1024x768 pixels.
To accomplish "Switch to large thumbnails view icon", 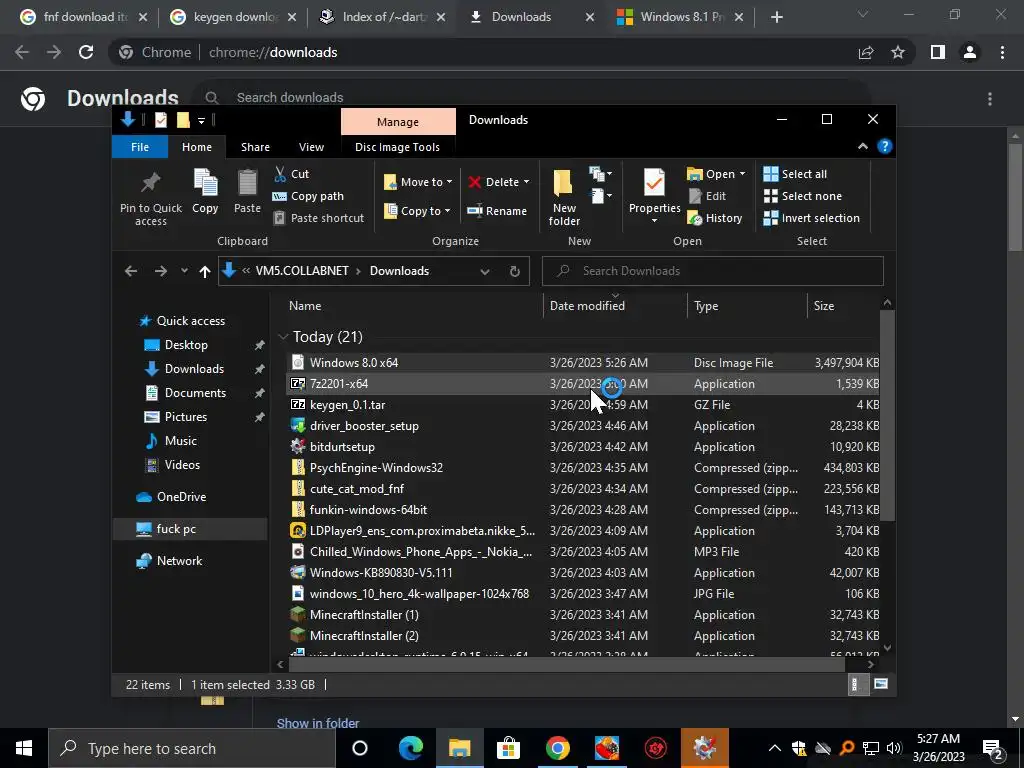I will pos(880,684).
